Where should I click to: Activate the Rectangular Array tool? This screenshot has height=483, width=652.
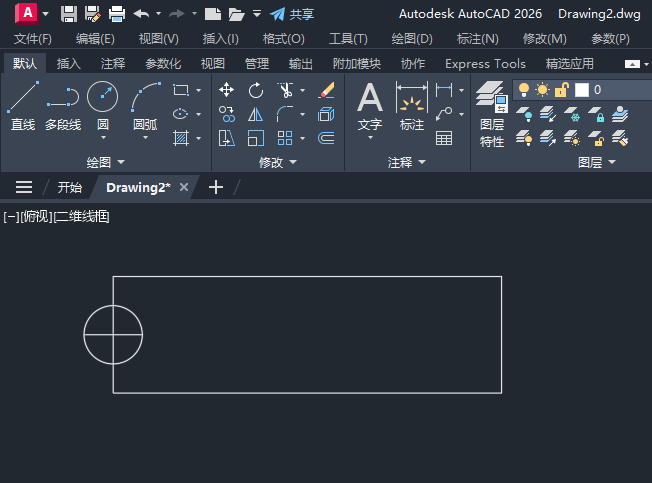[285, 138]
